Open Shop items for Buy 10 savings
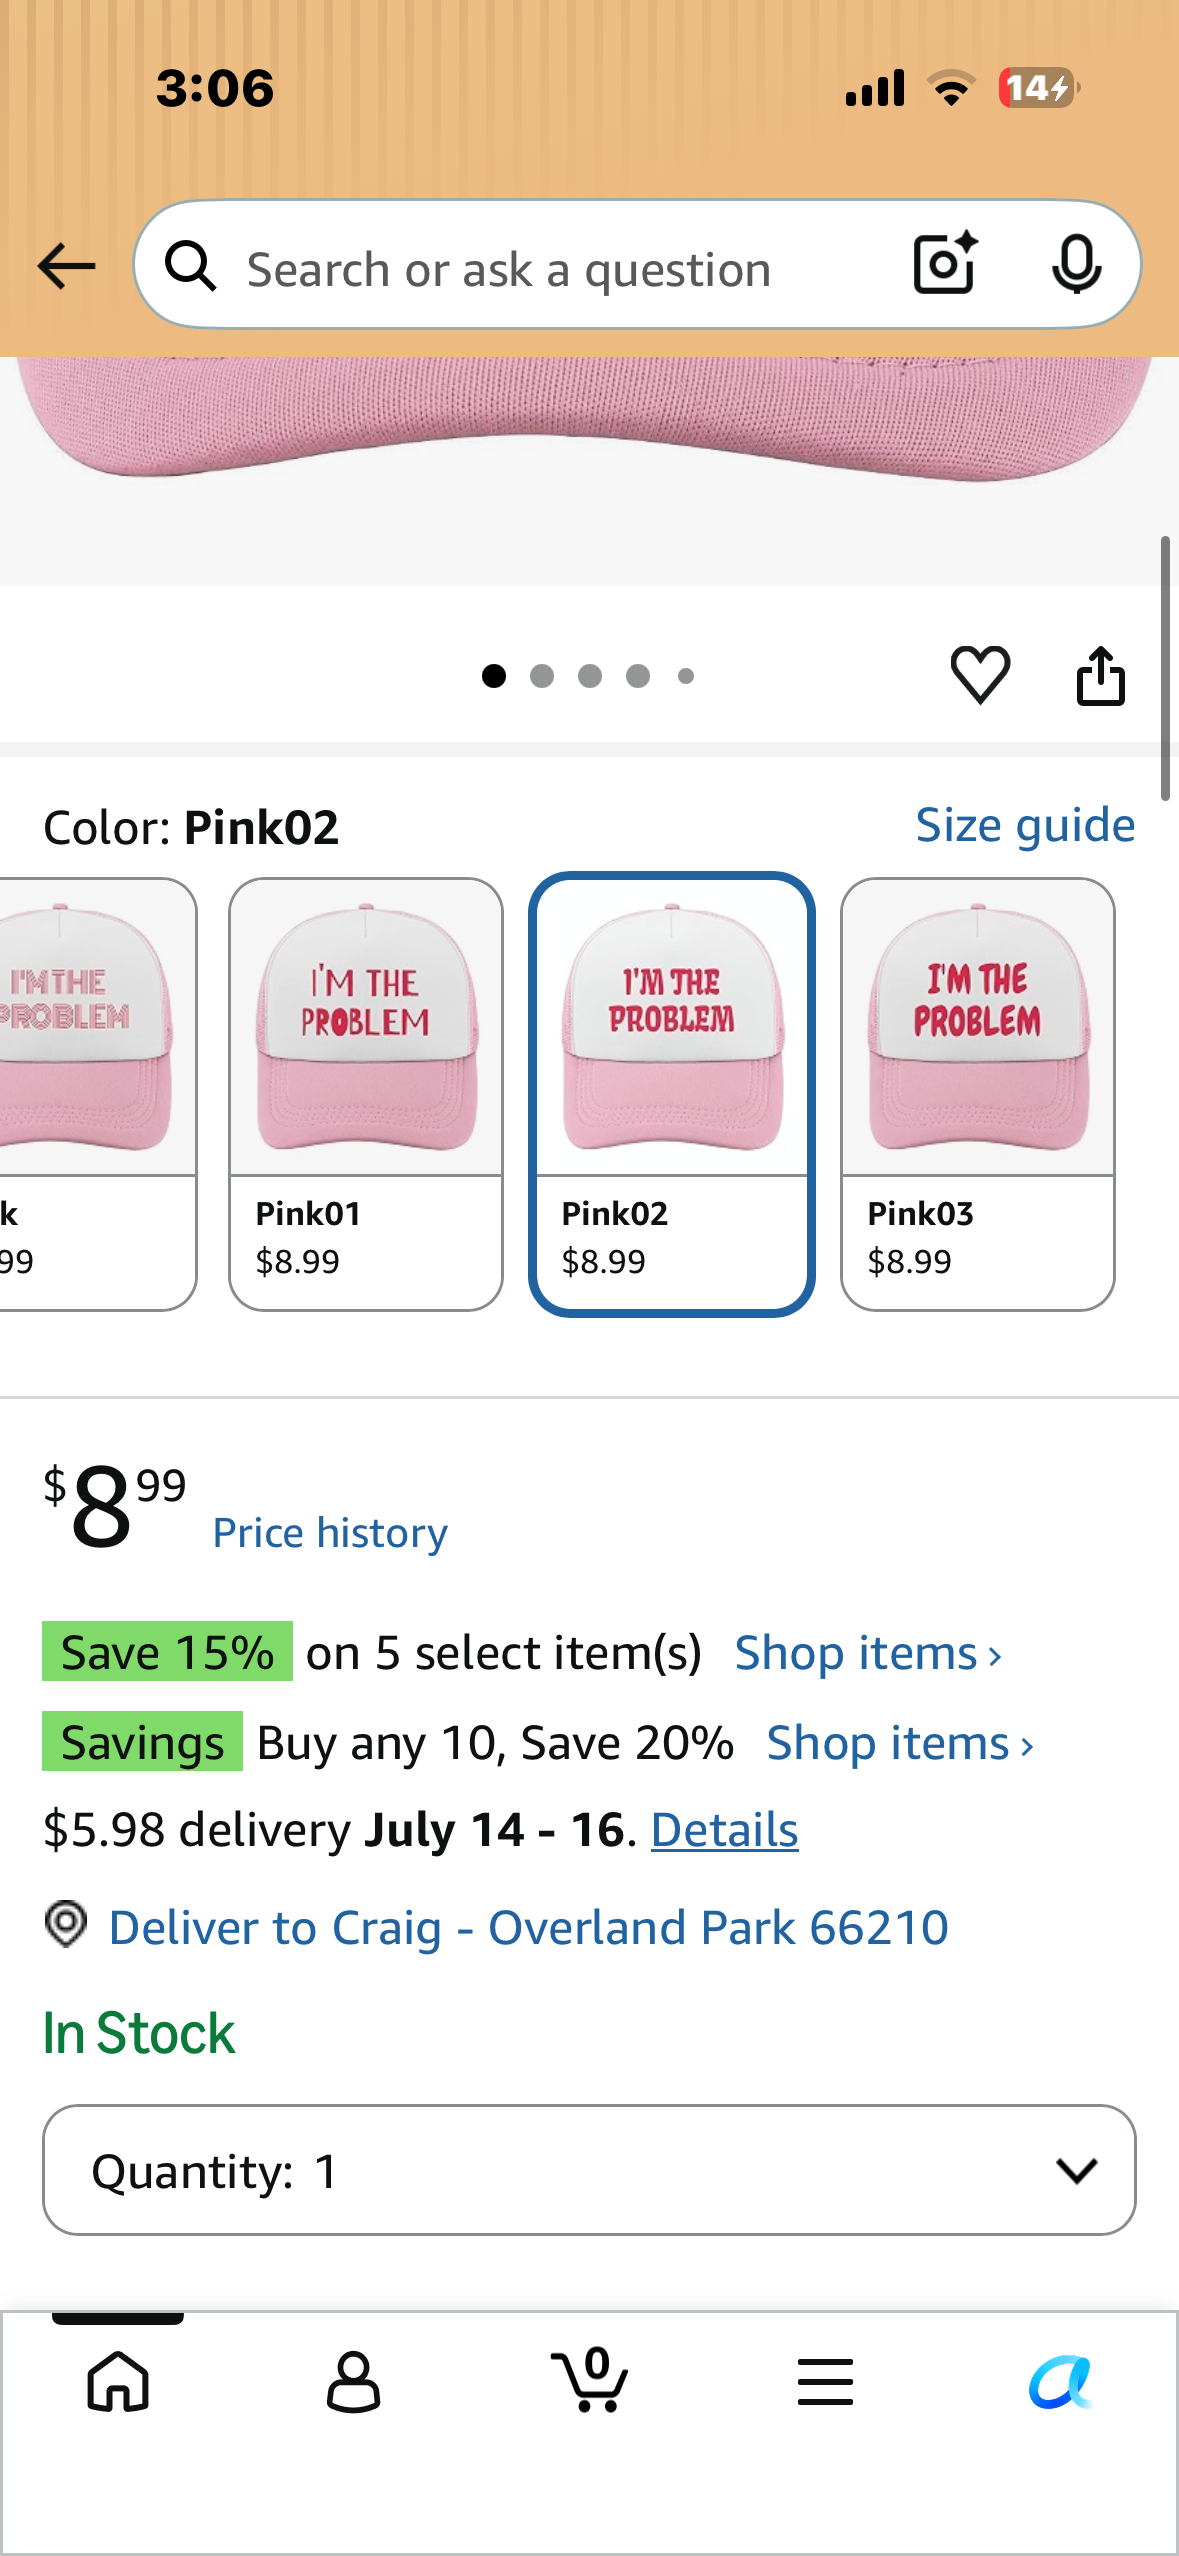 [x=900, y=1743]
